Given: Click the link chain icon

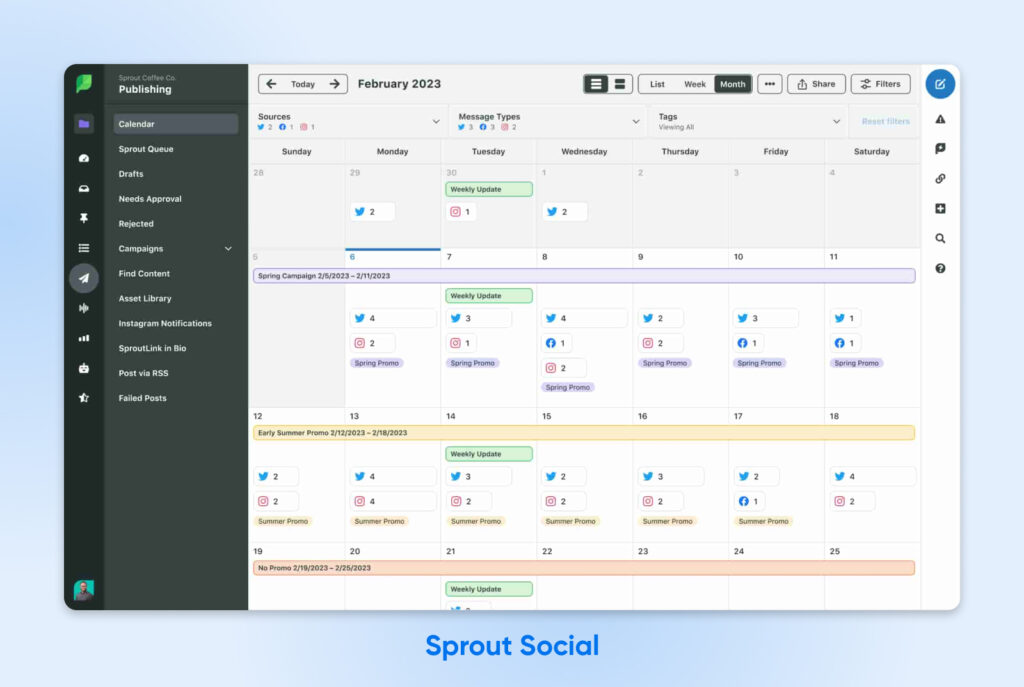Looking at the screenshot, I should point(940,179).
